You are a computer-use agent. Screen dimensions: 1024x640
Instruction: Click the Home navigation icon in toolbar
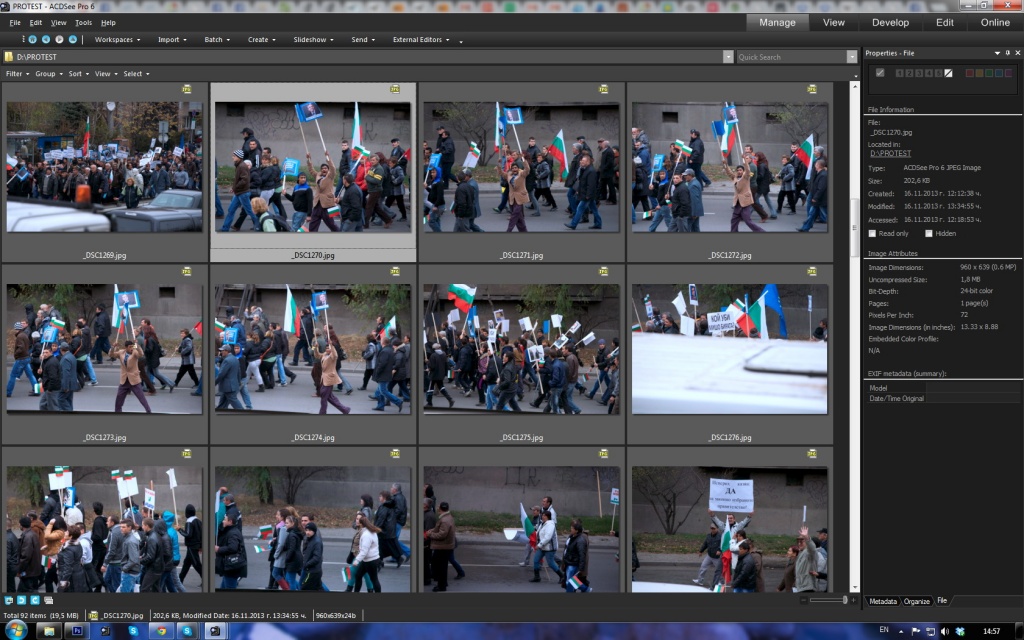click(32, 40)
